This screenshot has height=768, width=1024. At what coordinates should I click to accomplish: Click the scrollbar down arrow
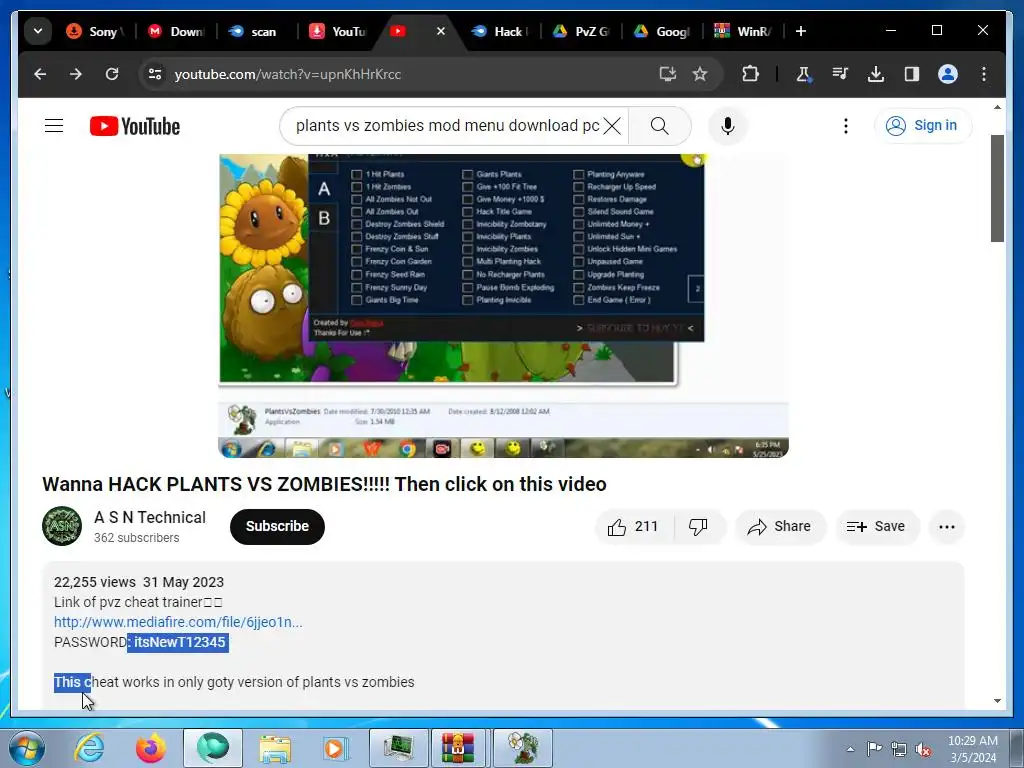point(997,701)
